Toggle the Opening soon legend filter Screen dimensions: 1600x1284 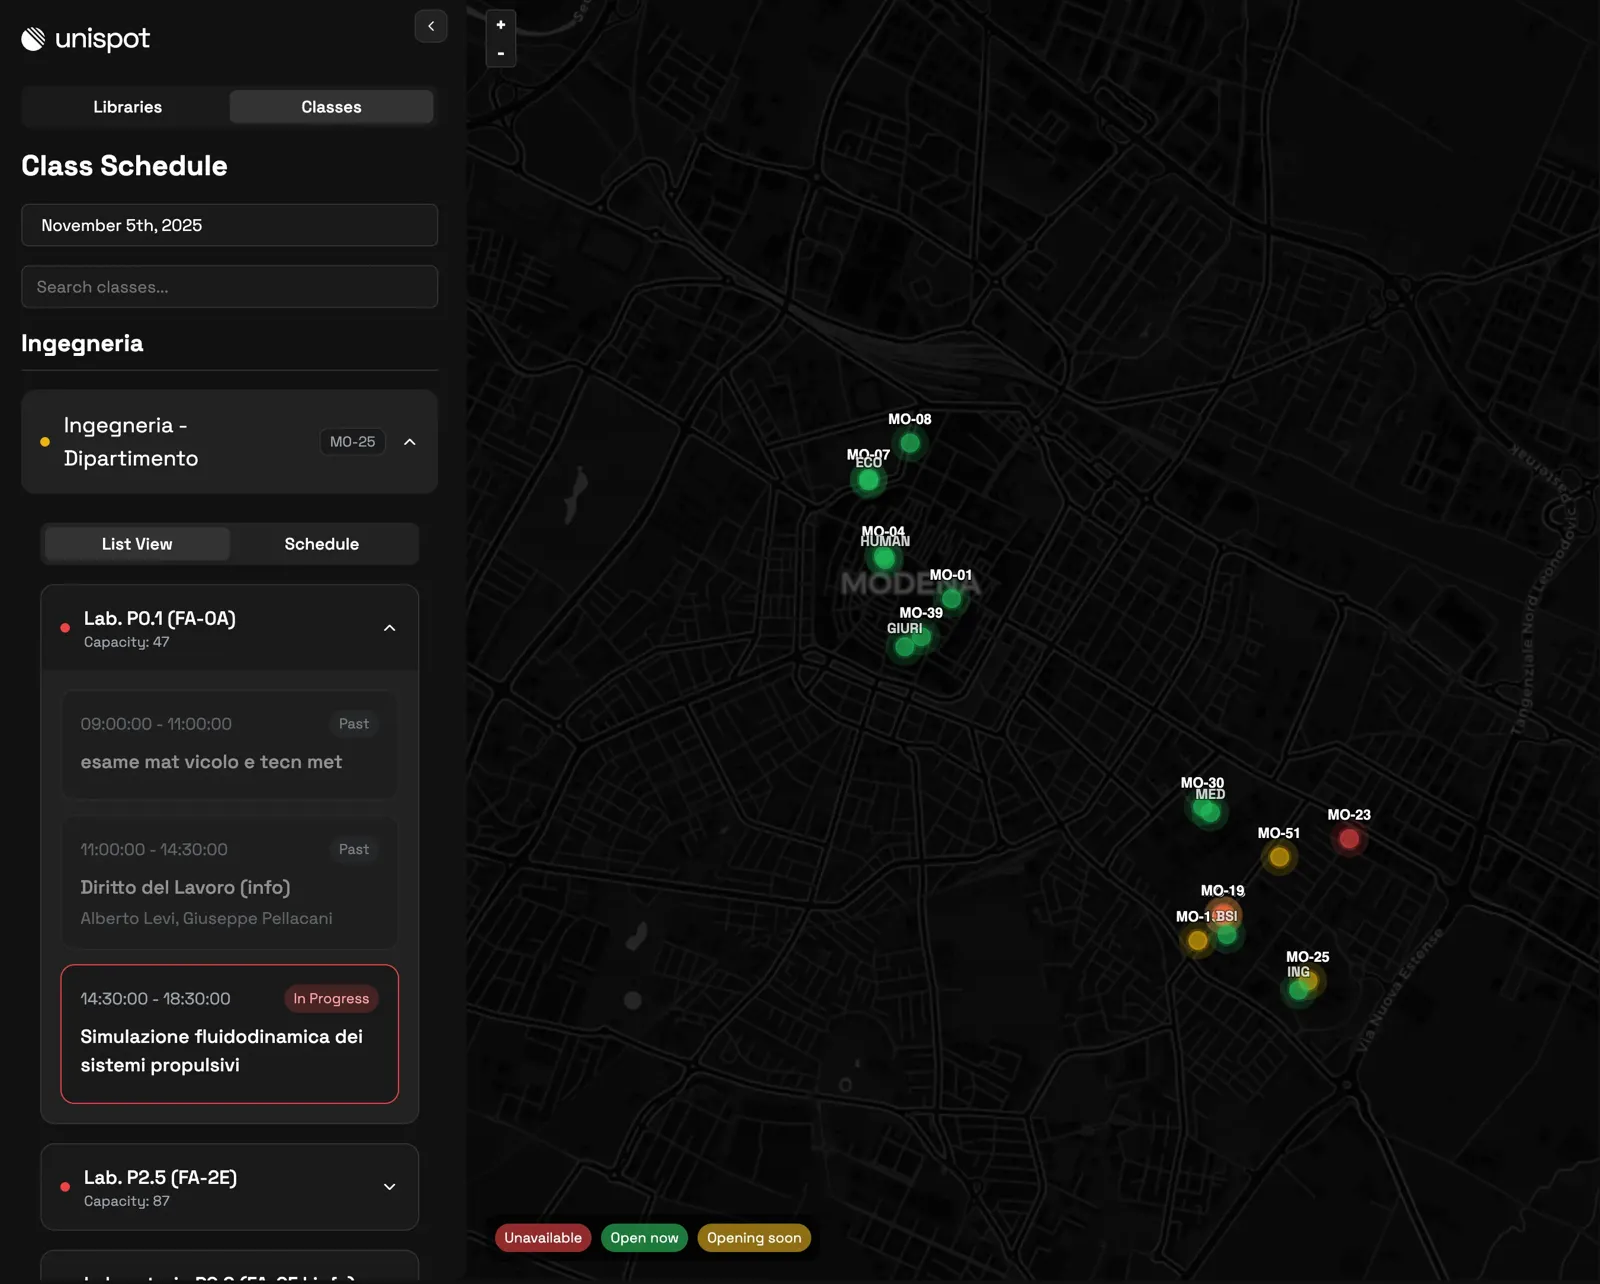click(x=754, y=1238)
